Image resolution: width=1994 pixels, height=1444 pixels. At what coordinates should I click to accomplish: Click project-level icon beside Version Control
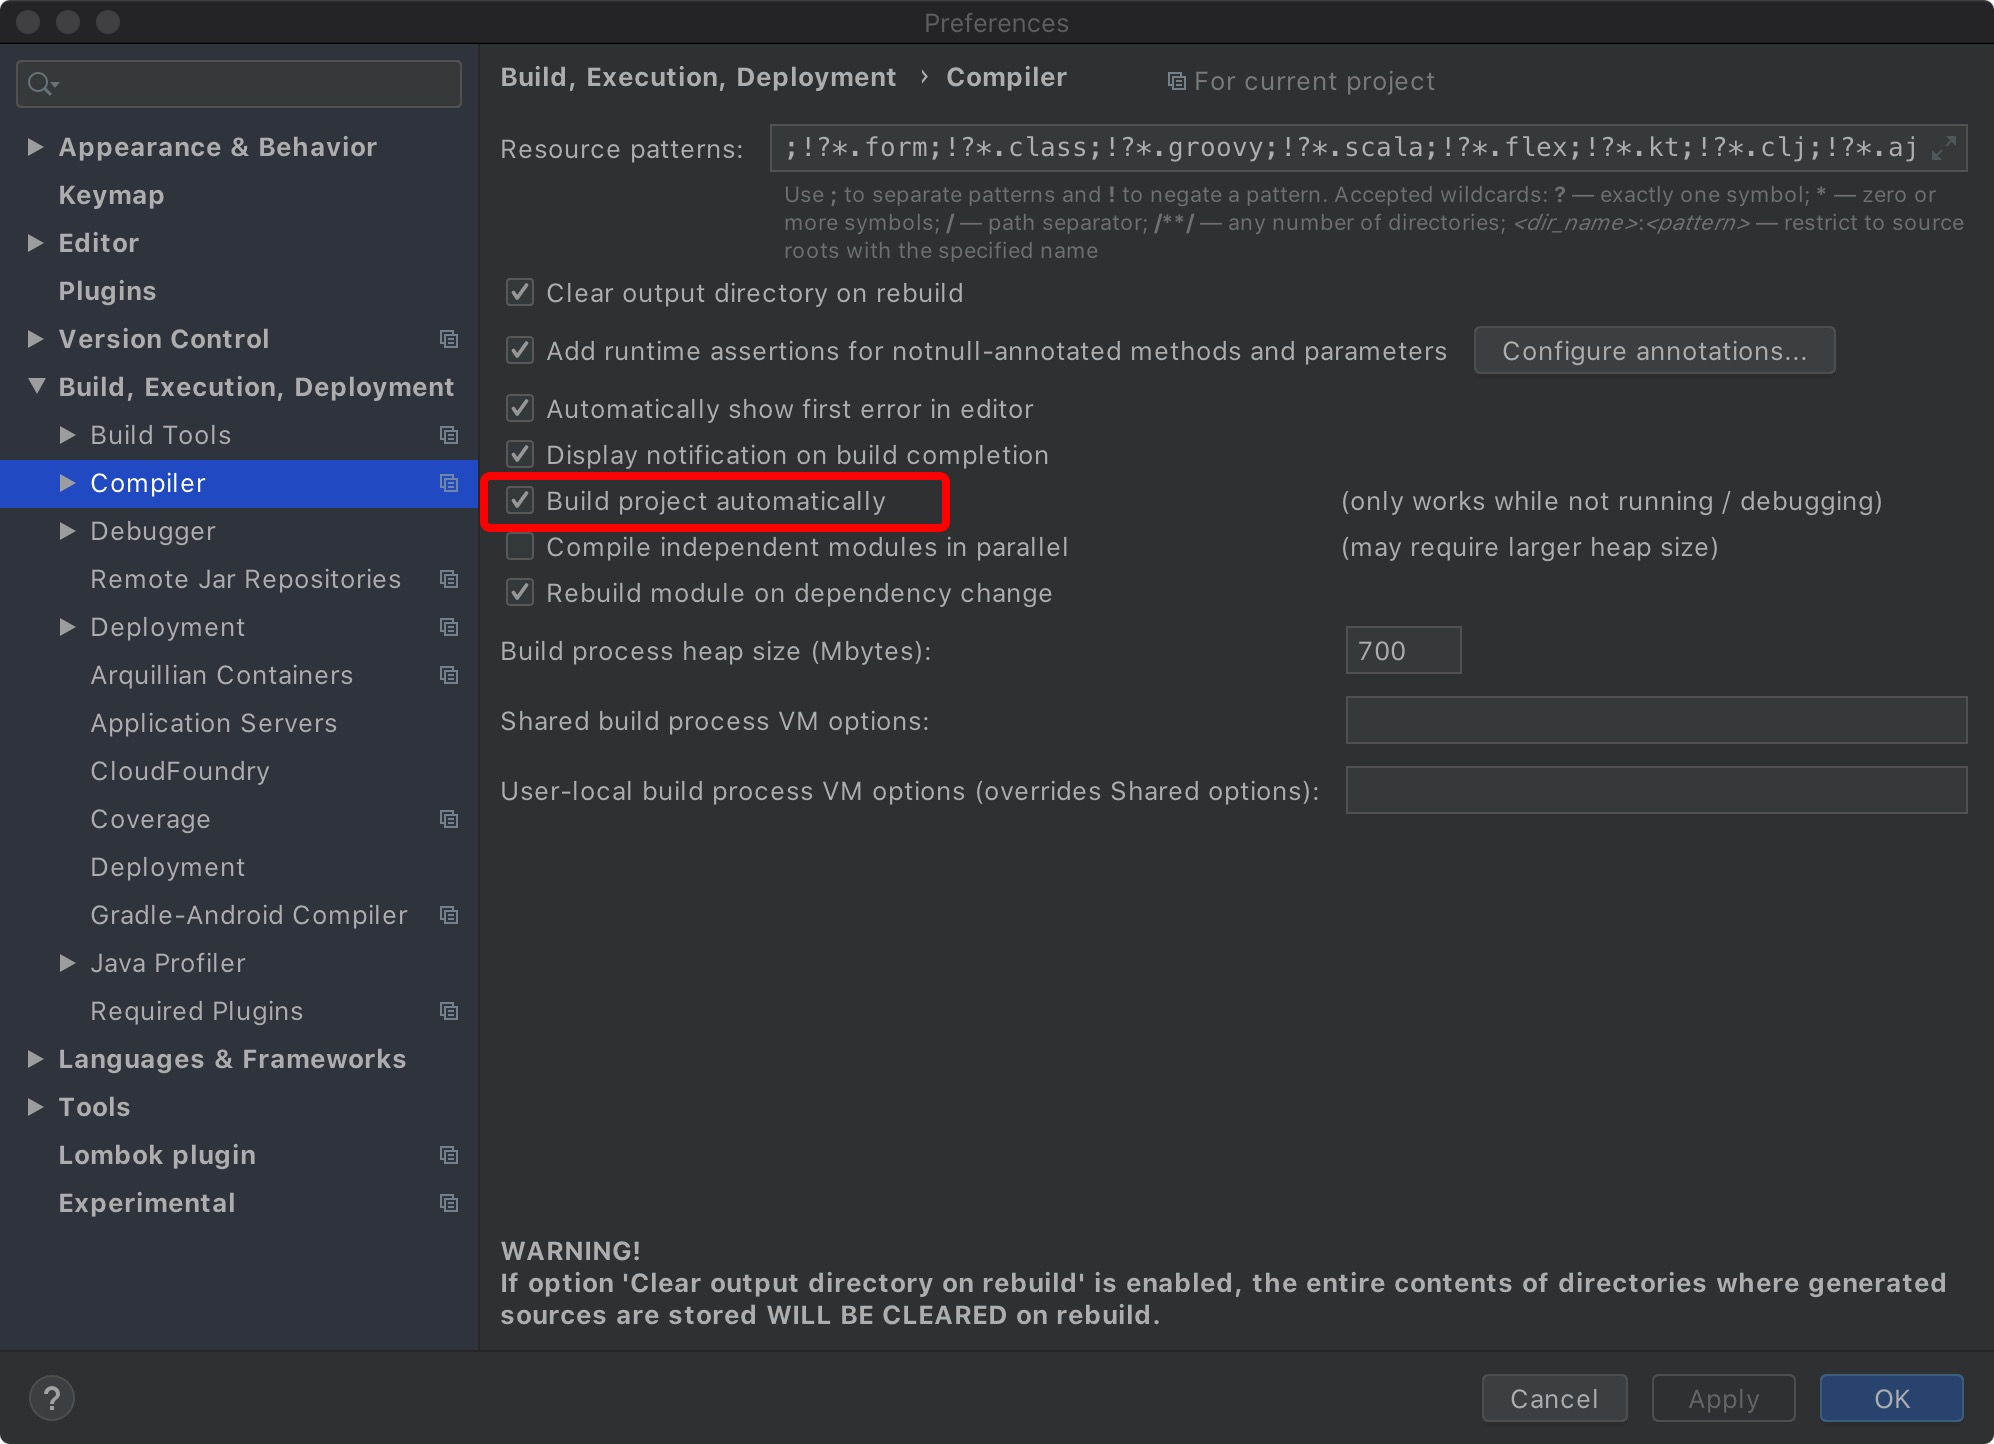(x=449, y=339)
